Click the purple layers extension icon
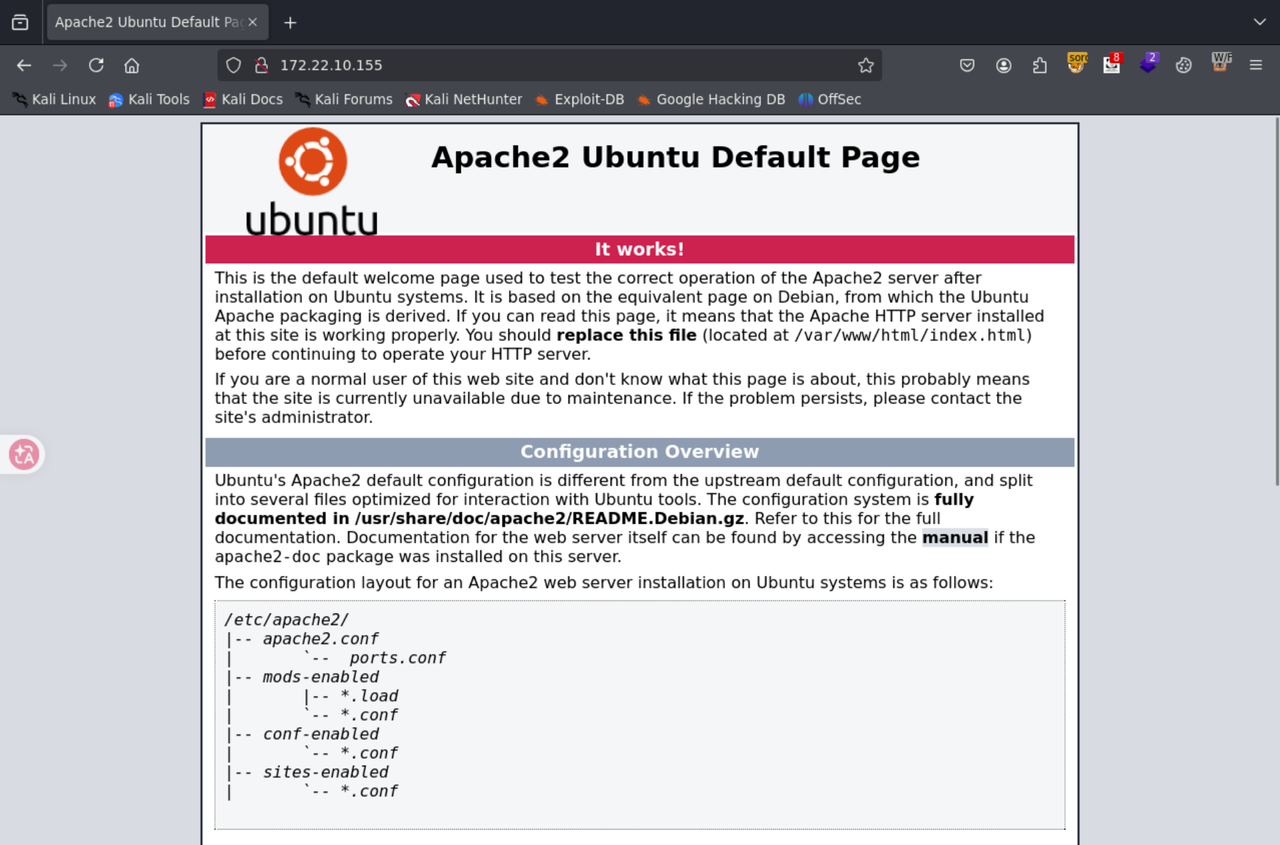1280x845 pixels. pos(1148,63)
